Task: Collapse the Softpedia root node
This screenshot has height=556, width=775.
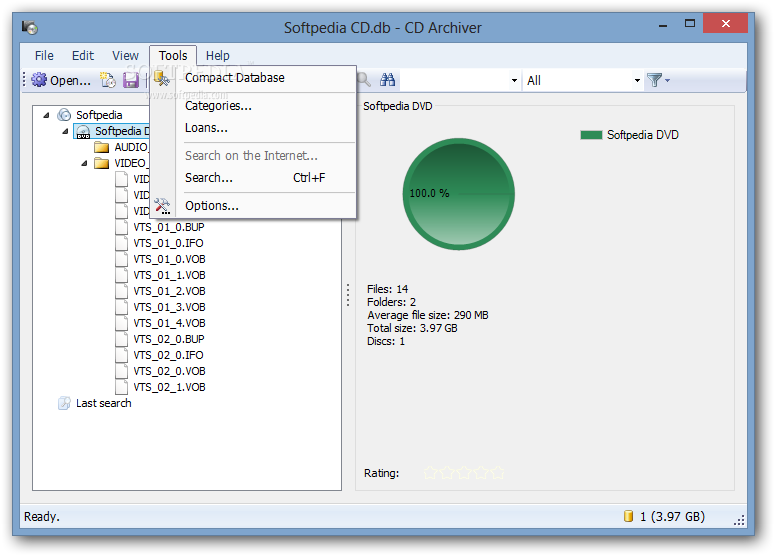Action: (x=46, y=115)
